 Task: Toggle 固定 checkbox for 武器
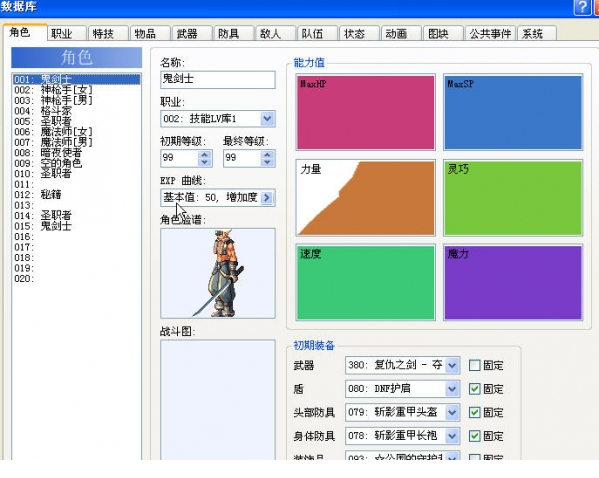click(x=474, y=366)
